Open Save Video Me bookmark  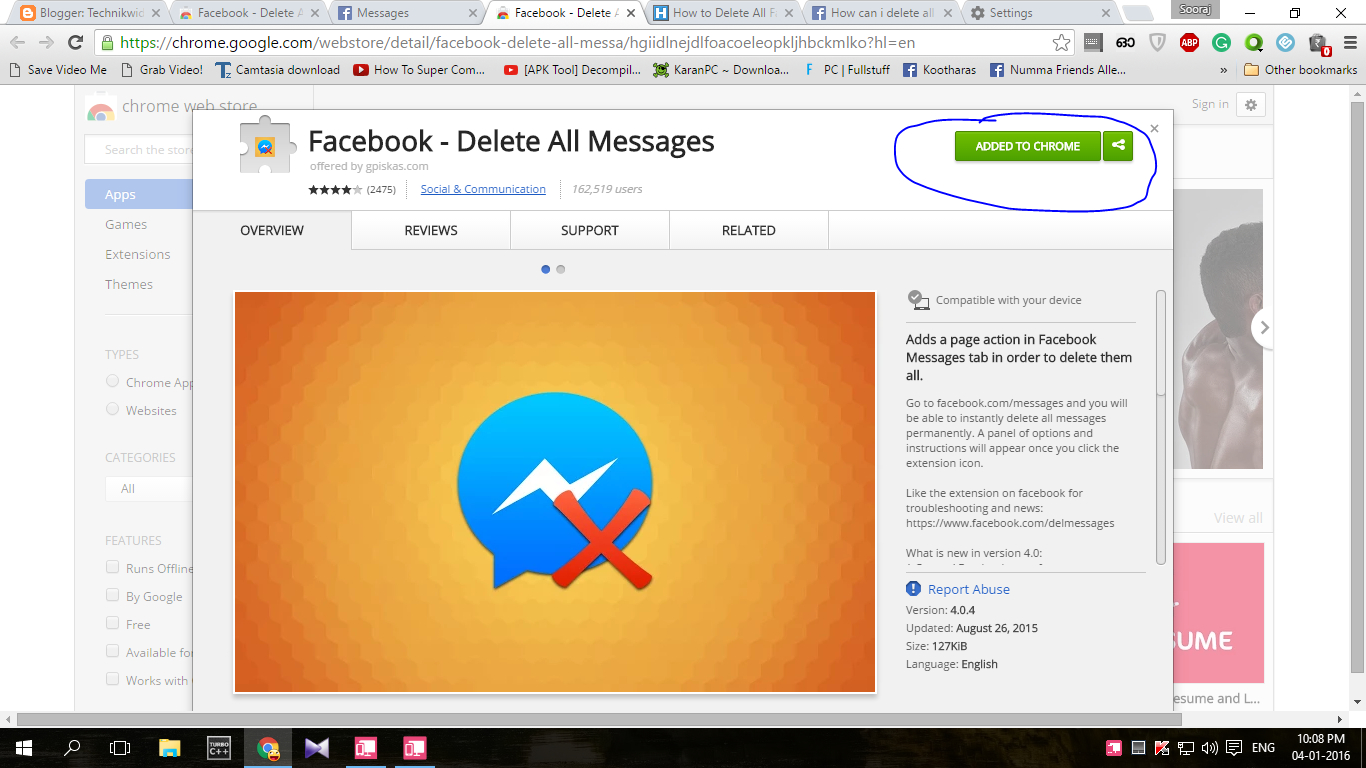[57, 70]
